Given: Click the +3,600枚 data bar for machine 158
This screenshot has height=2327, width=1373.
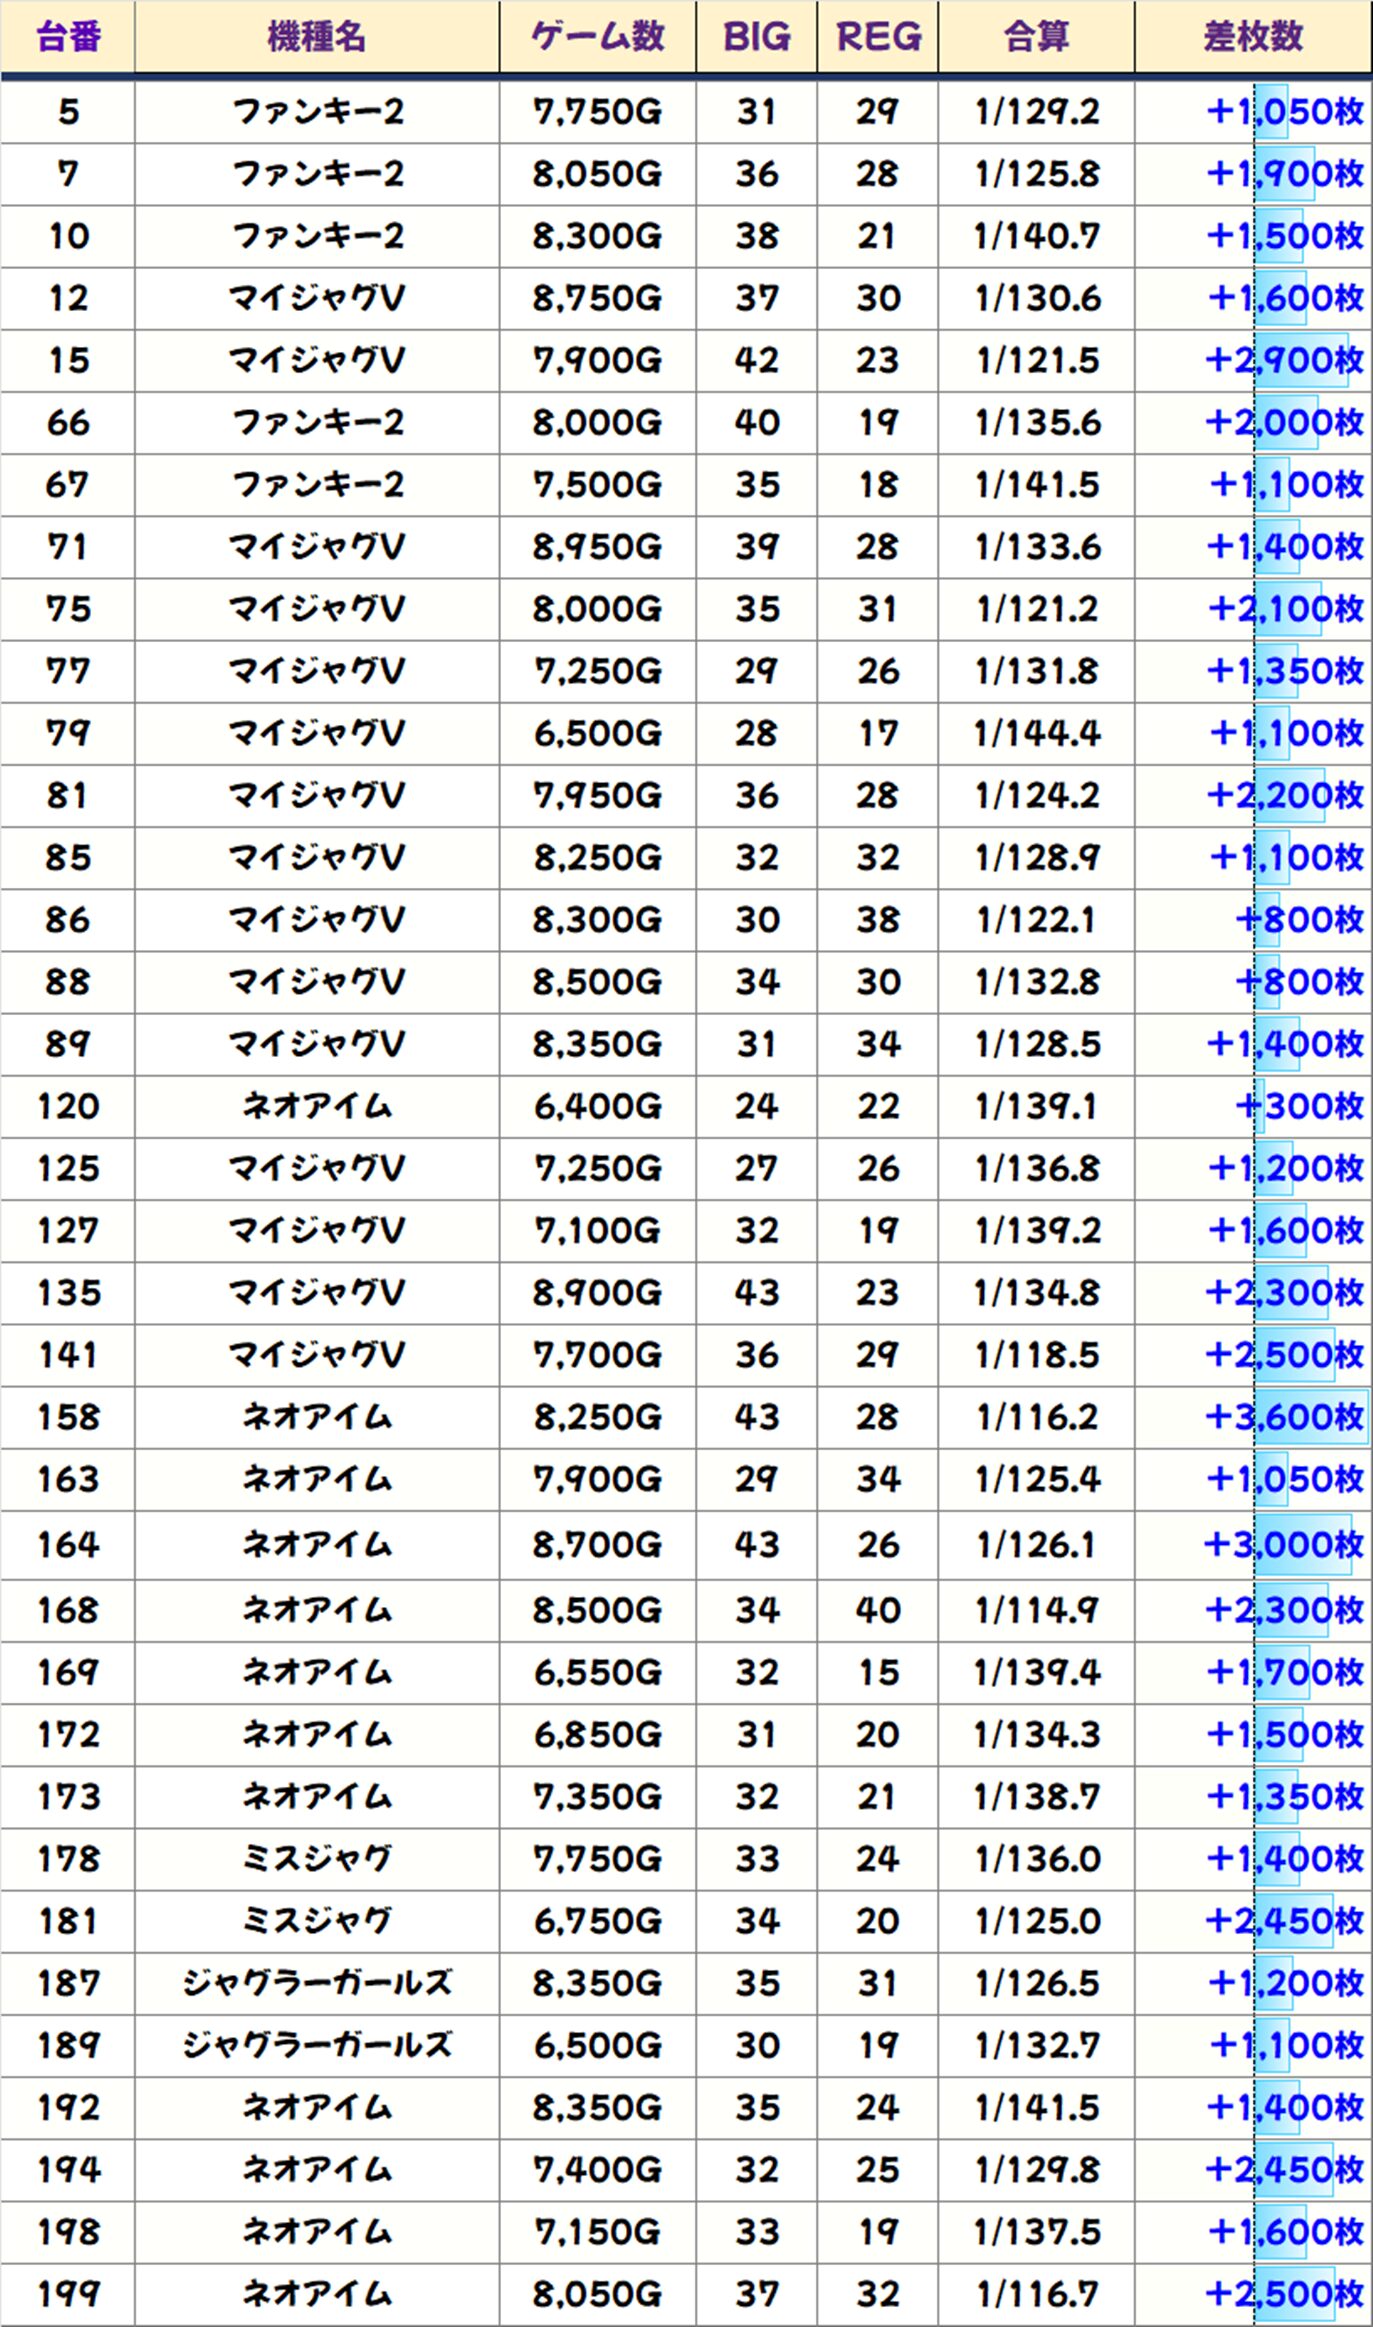Looking at the screenshot, I should (1309, 1417).
